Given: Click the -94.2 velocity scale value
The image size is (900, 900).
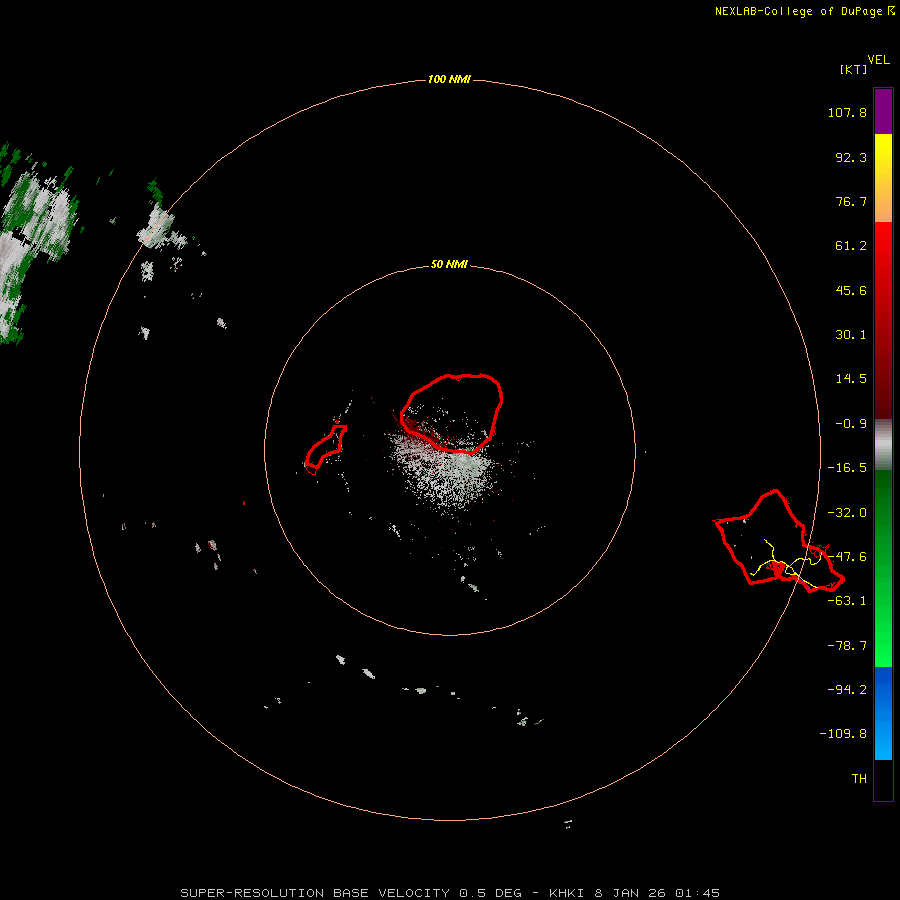Looking at the screenshot, I should (847, 689).
